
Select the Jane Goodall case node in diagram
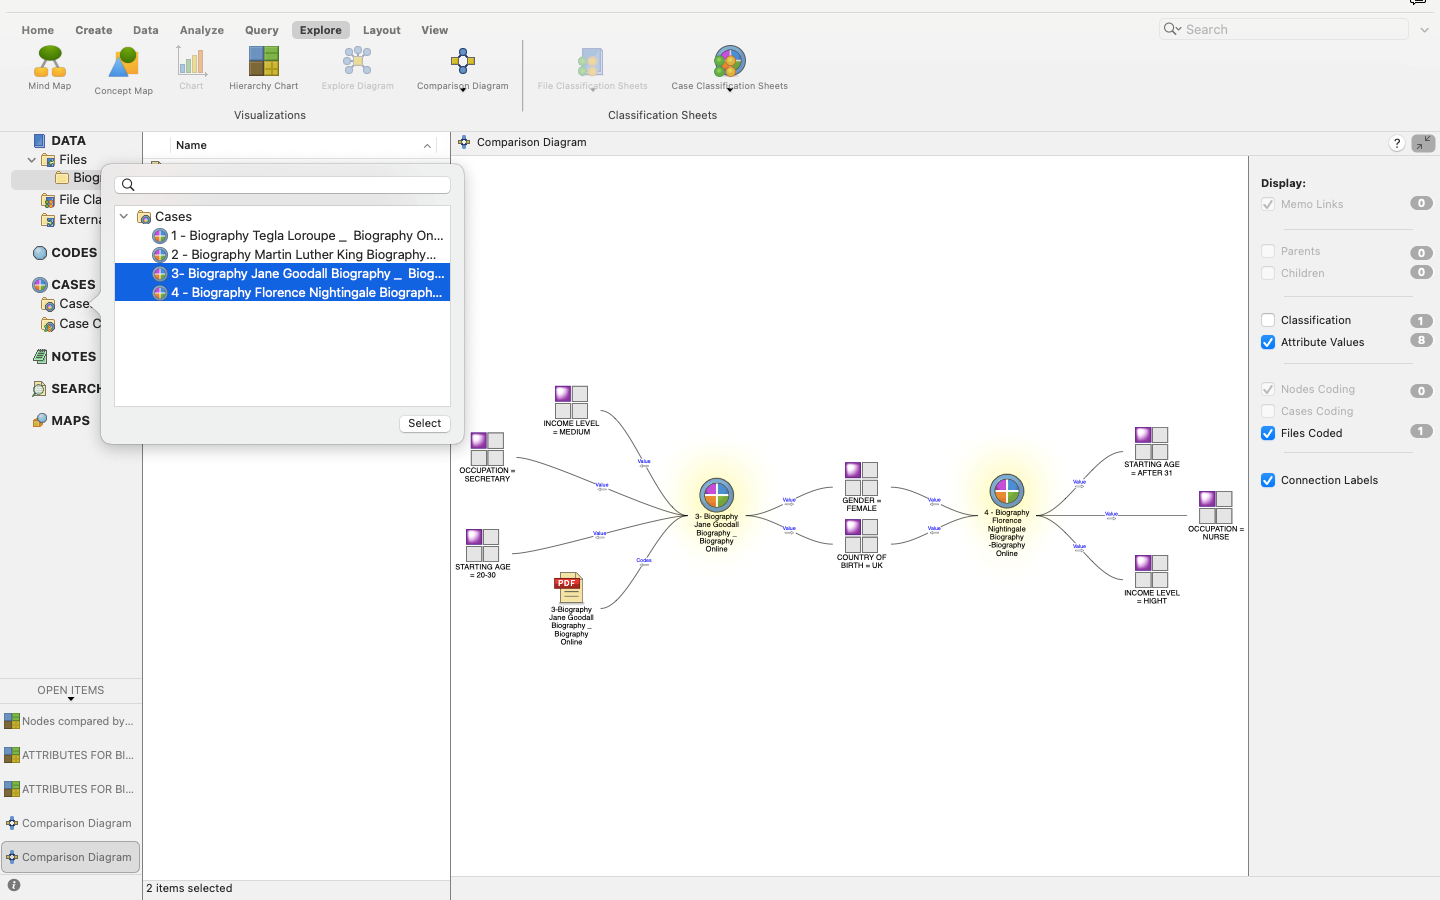click(x=716, y=495)
